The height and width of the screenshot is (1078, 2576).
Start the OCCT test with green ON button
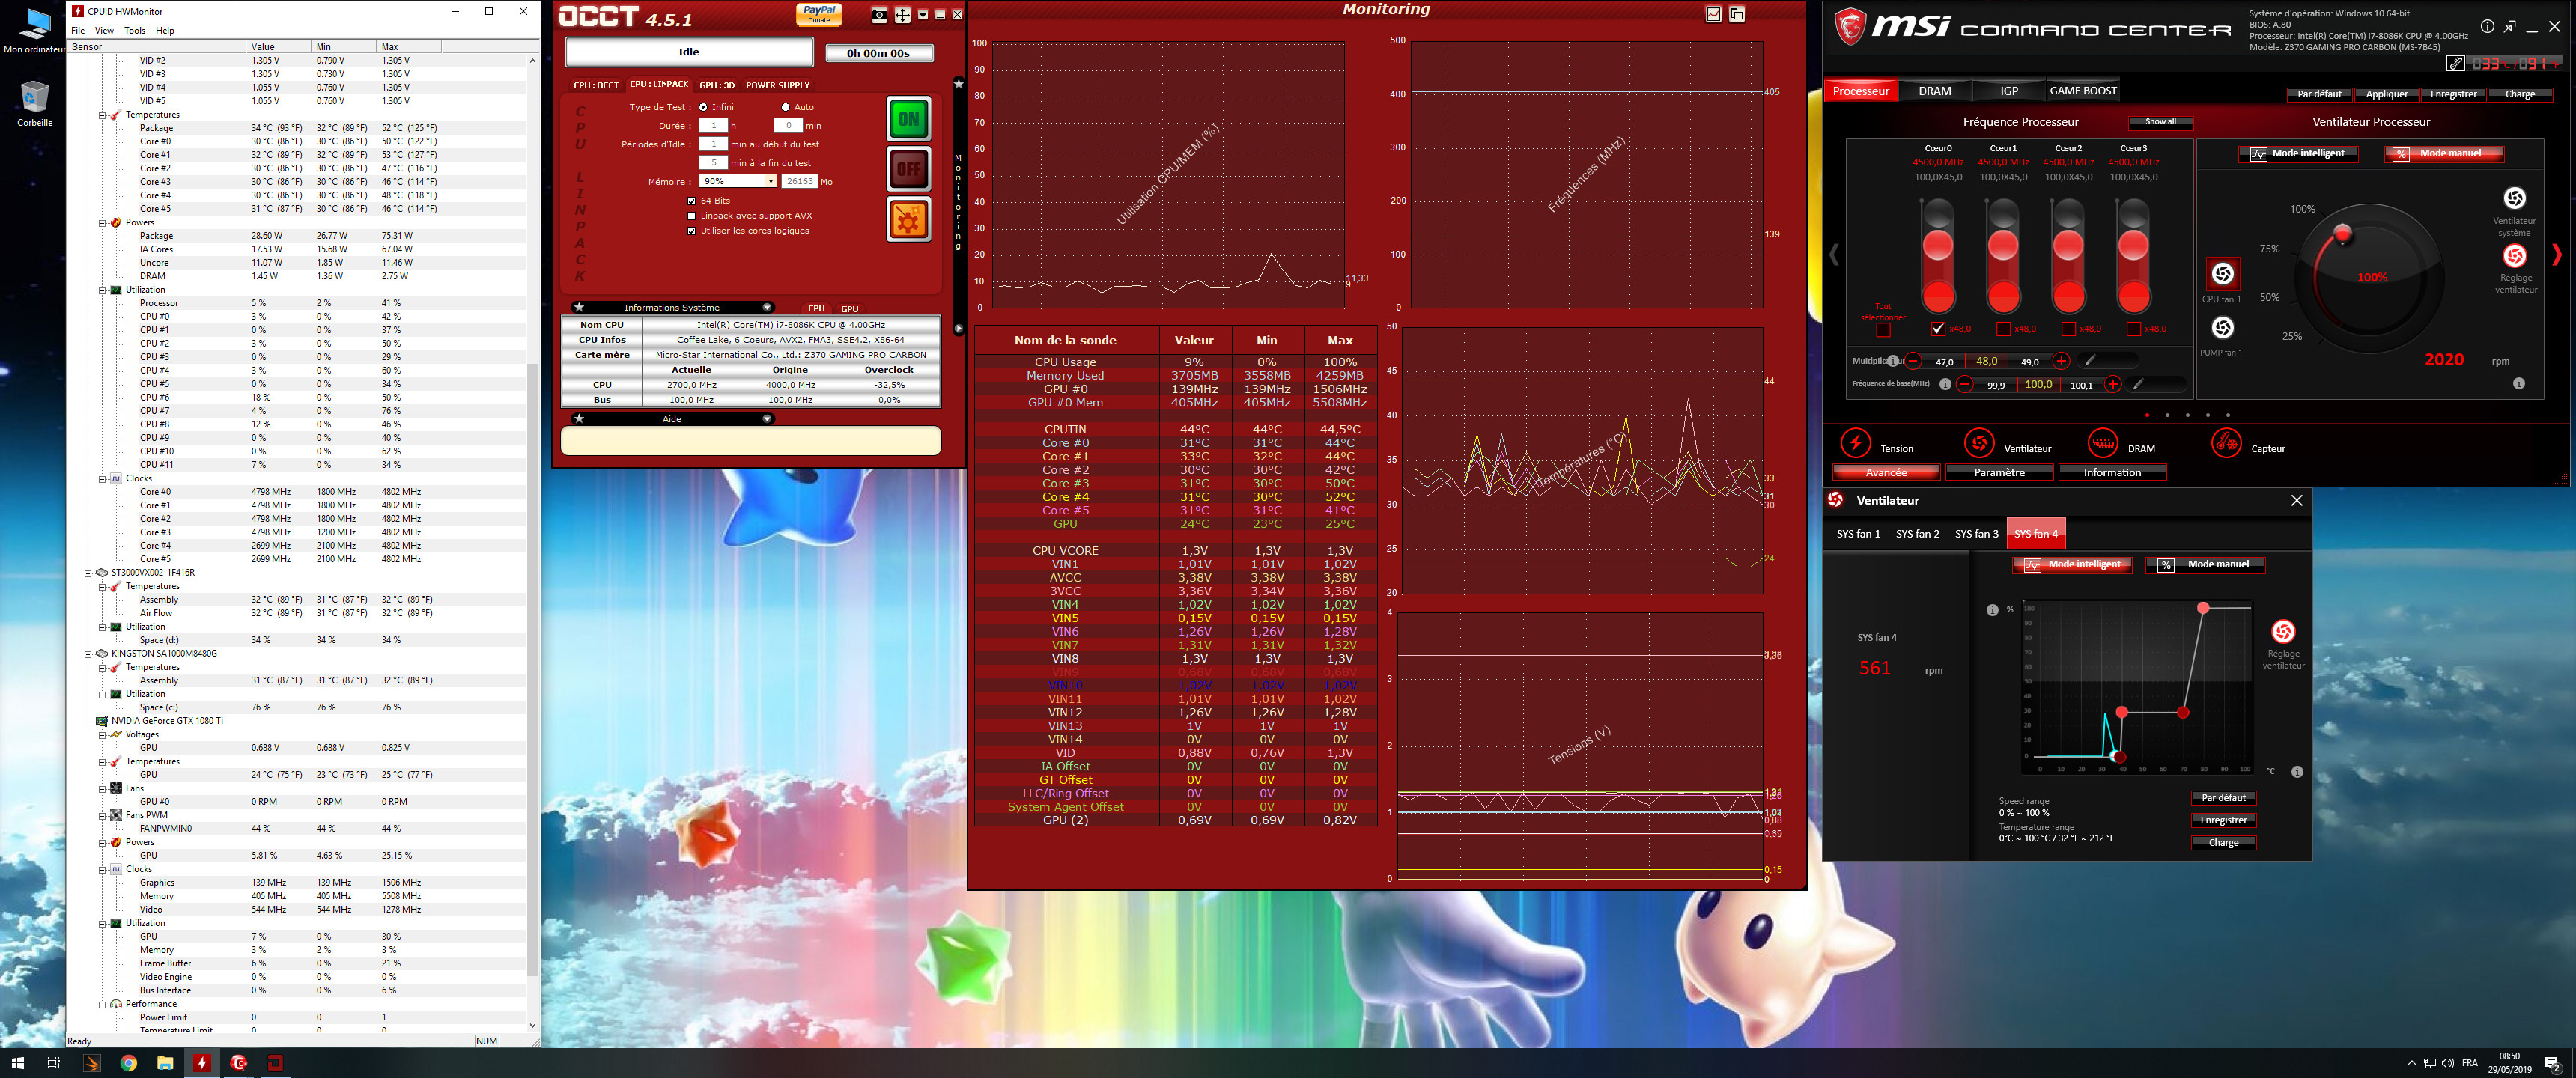click(908, 119)
